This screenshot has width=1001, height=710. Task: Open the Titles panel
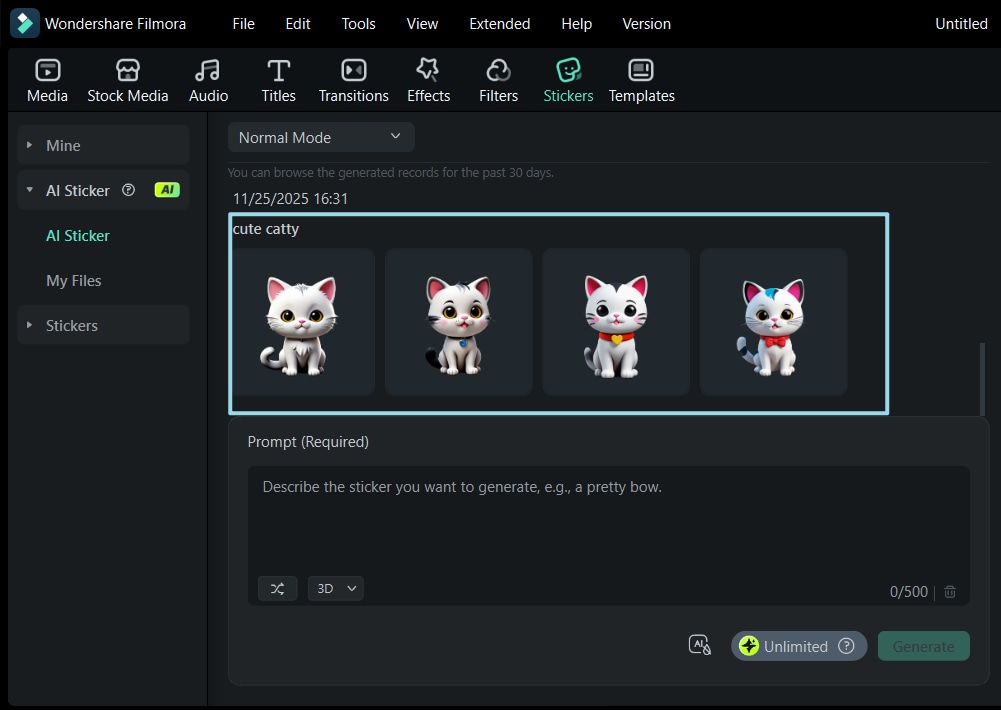[x=278, y=79]
